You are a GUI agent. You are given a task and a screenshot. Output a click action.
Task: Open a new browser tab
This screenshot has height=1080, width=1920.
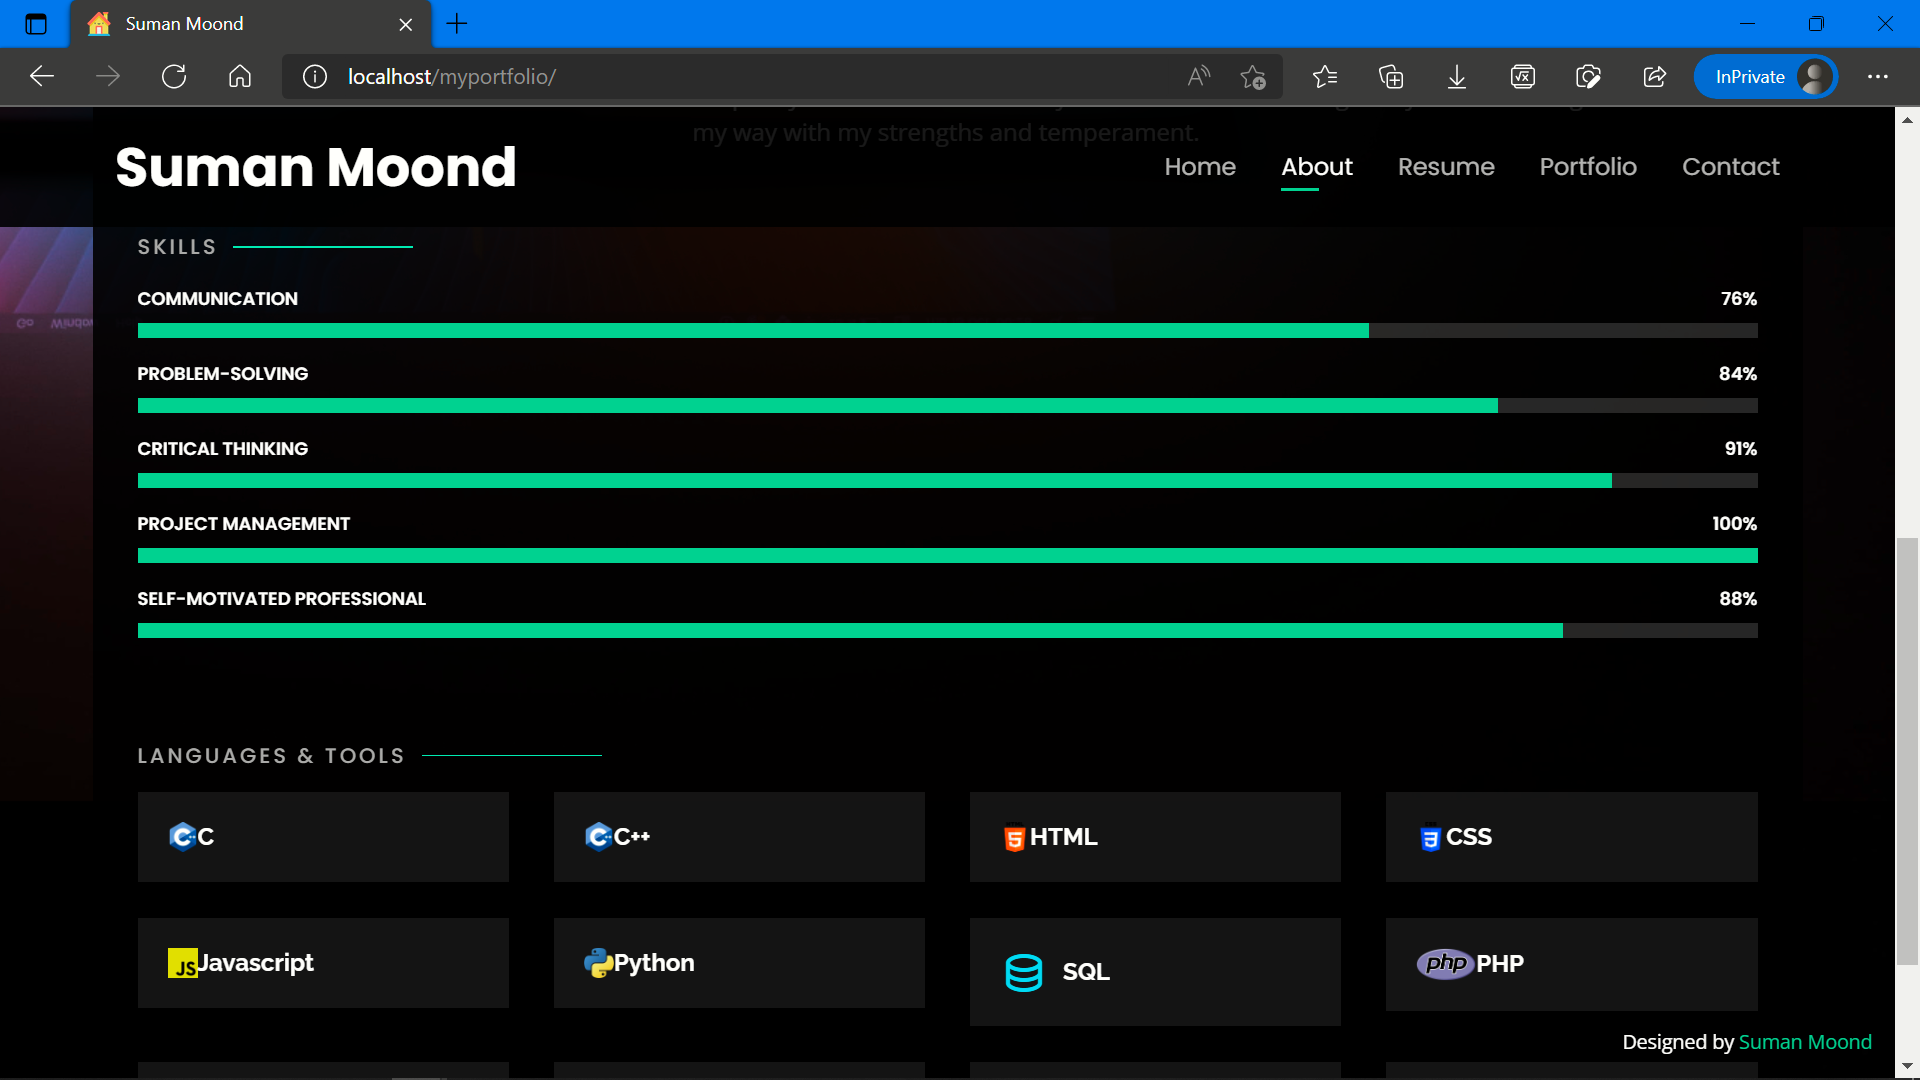coord(457,24)
